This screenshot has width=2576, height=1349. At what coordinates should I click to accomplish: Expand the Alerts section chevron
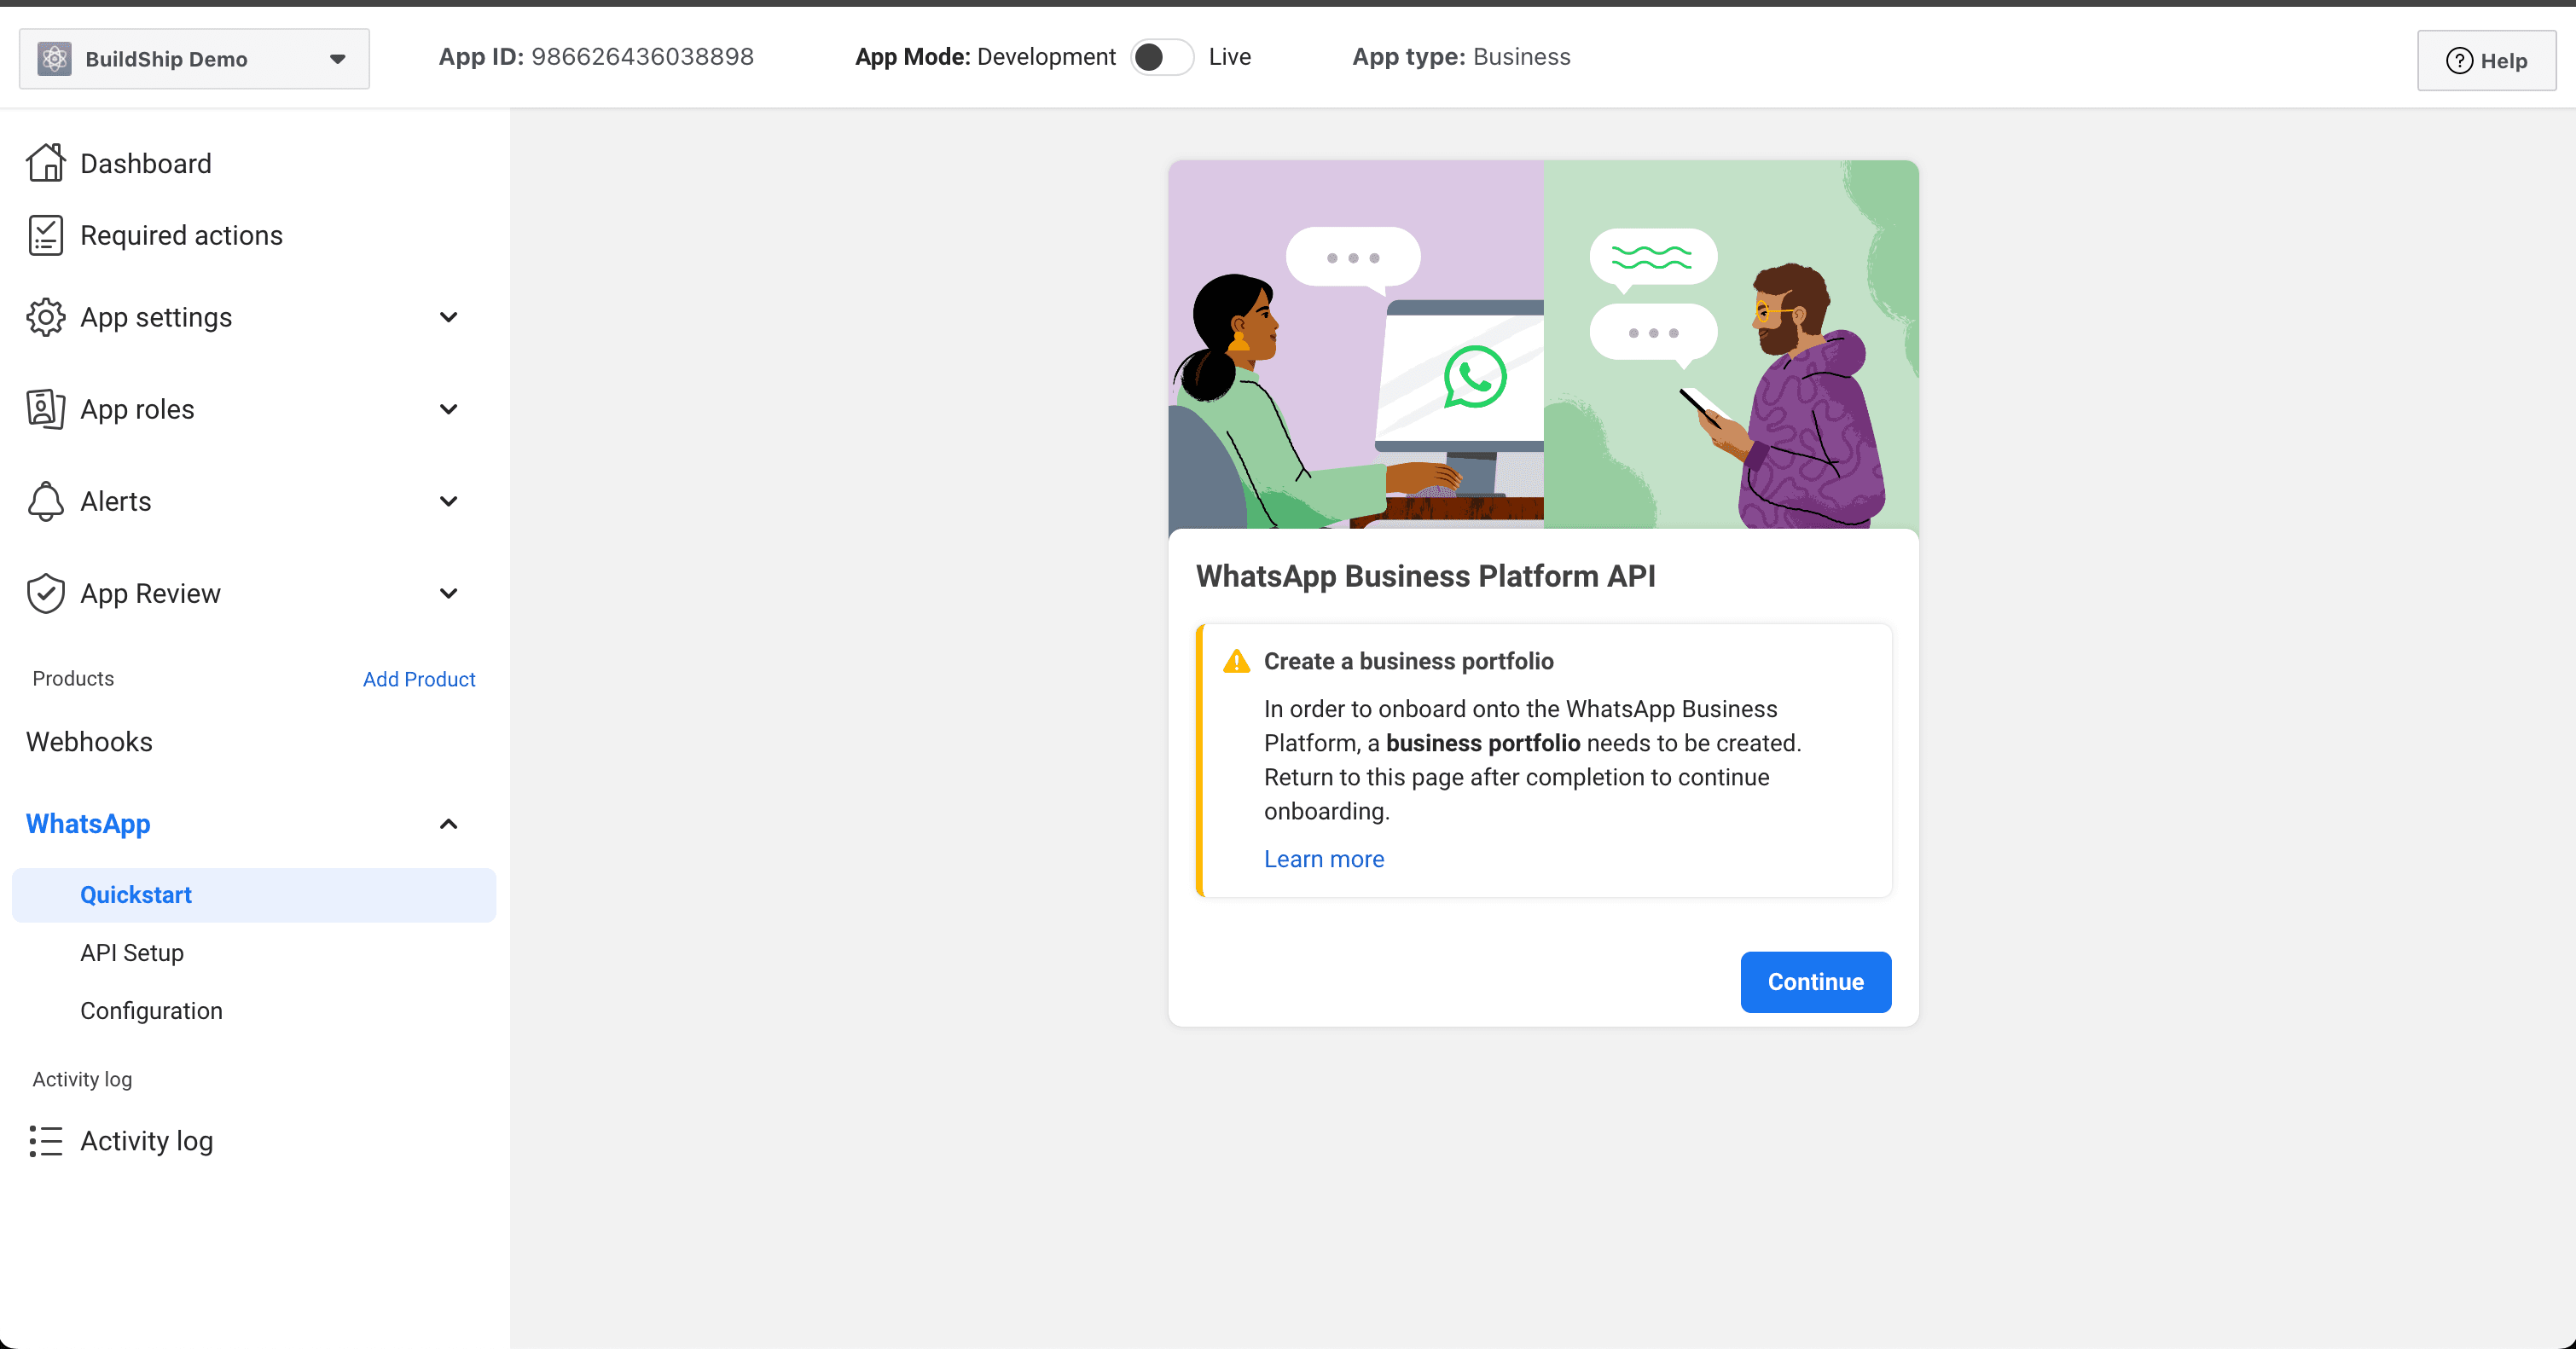448,501
